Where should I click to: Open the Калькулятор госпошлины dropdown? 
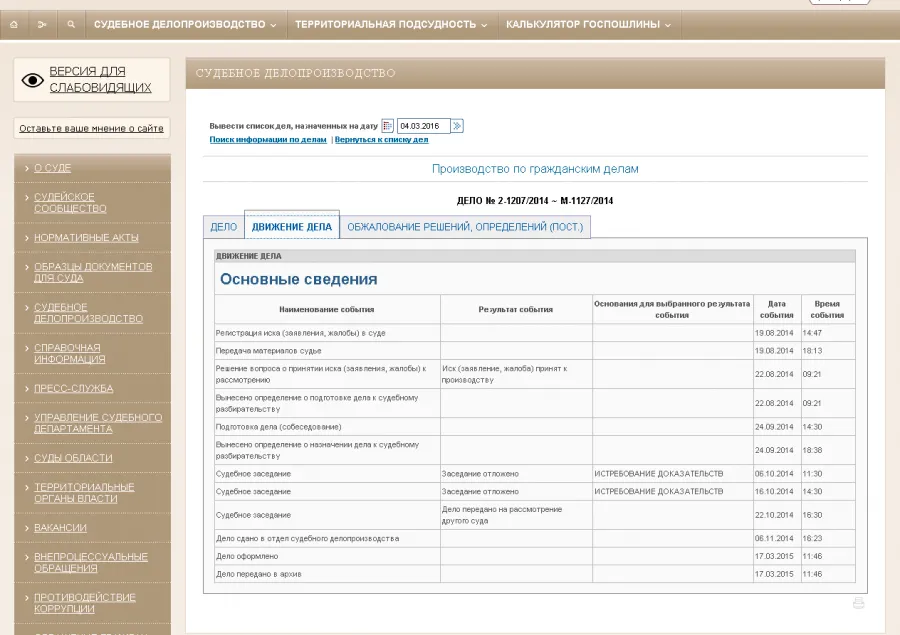point(588,25)
